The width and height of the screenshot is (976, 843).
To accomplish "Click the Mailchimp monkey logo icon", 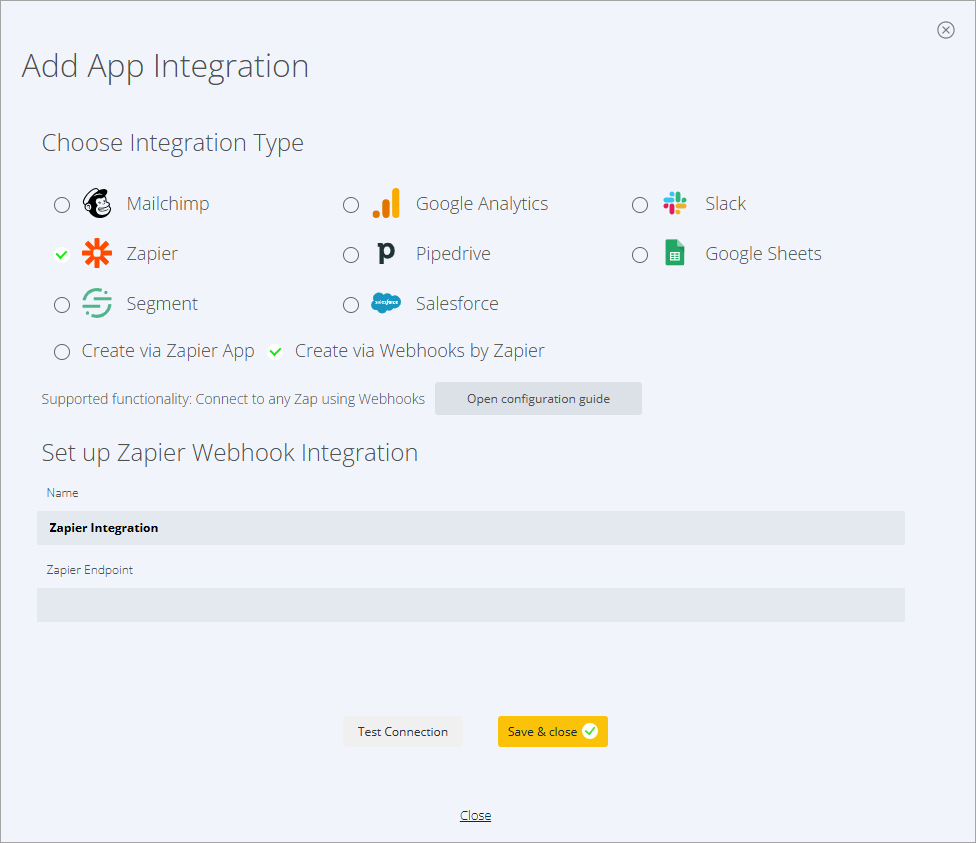I will point(97,203).
